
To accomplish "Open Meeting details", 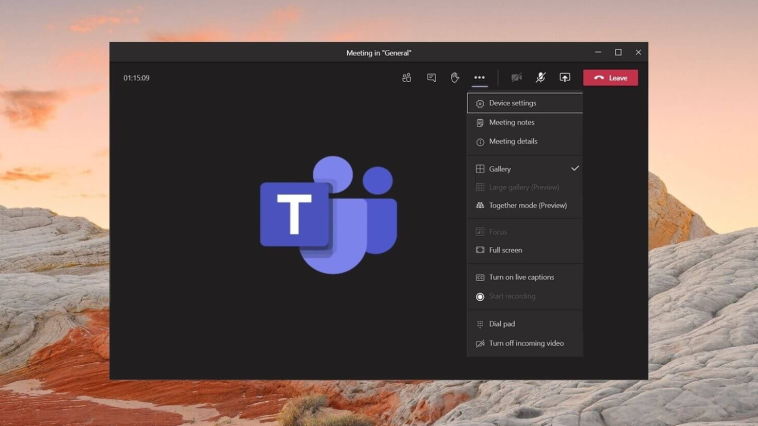I will pos(525,141).
